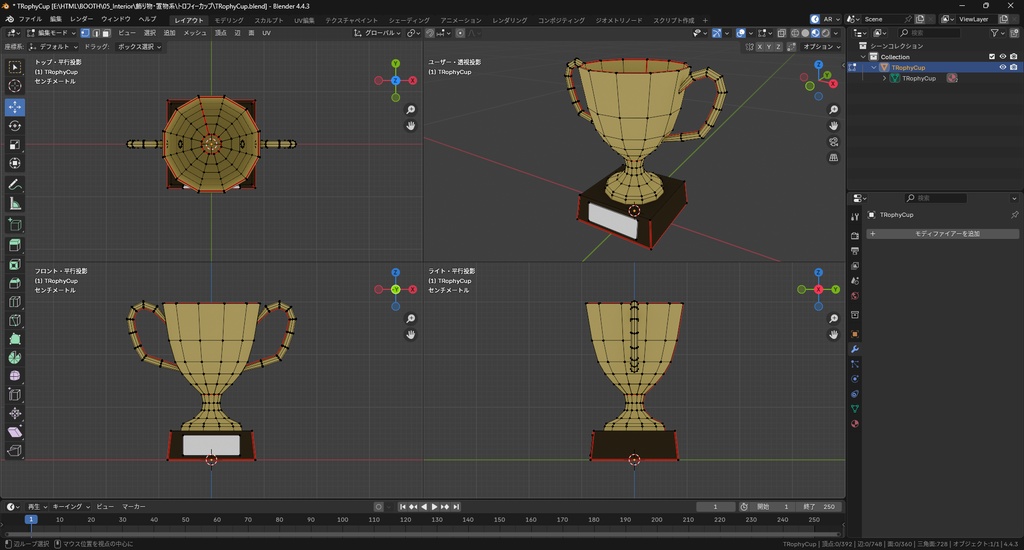This screenshot has width=1024, height=550.
Task: Click the play animation button in the timeline
Action: [435, 507]
